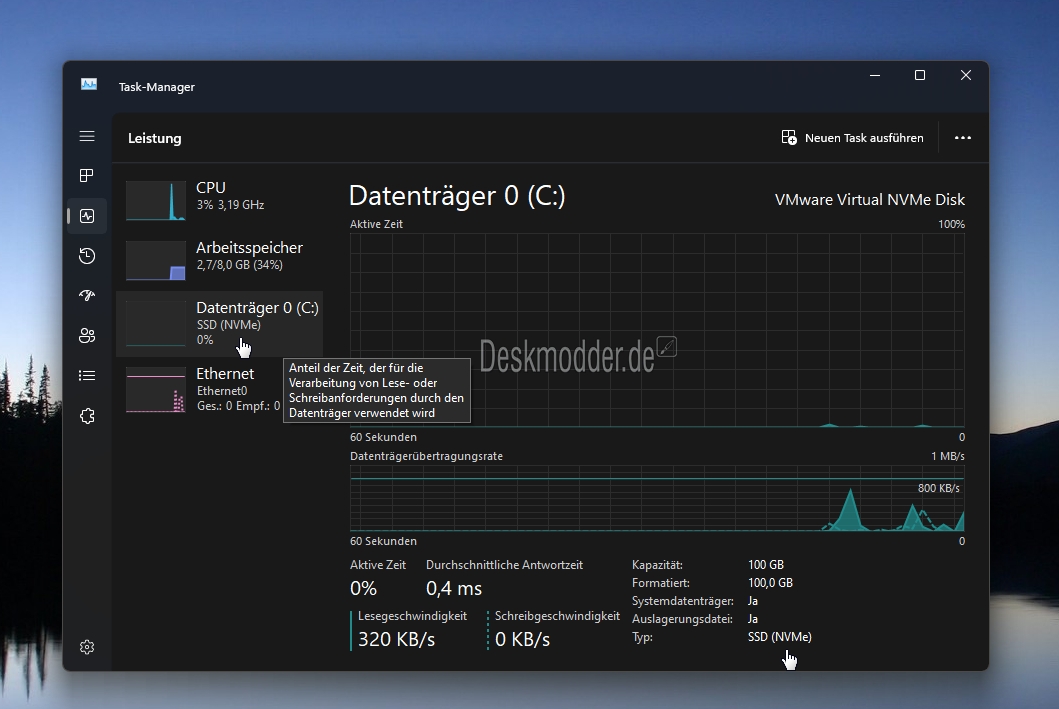Click the Ethernet mini graph thumbnail
Image resolution: width=1059 pixels, height=709 pixels.
point(156,390)
